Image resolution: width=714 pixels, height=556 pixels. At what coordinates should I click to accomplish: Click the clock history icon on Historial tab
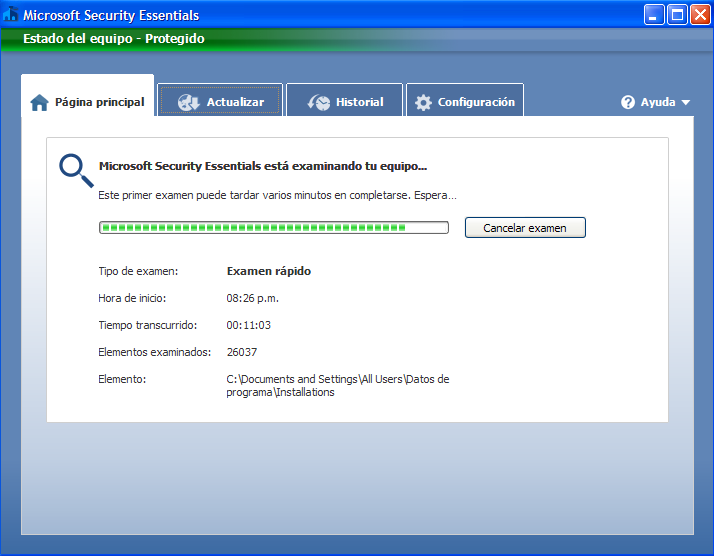319,102
